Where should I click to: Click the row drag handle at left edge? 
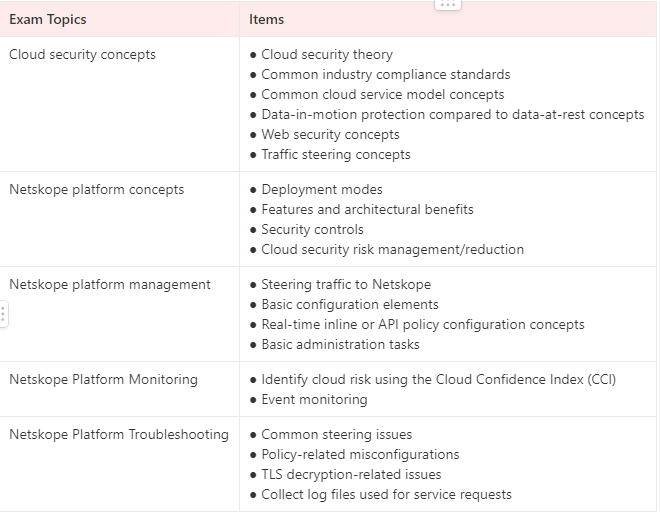tap(3, 315)
